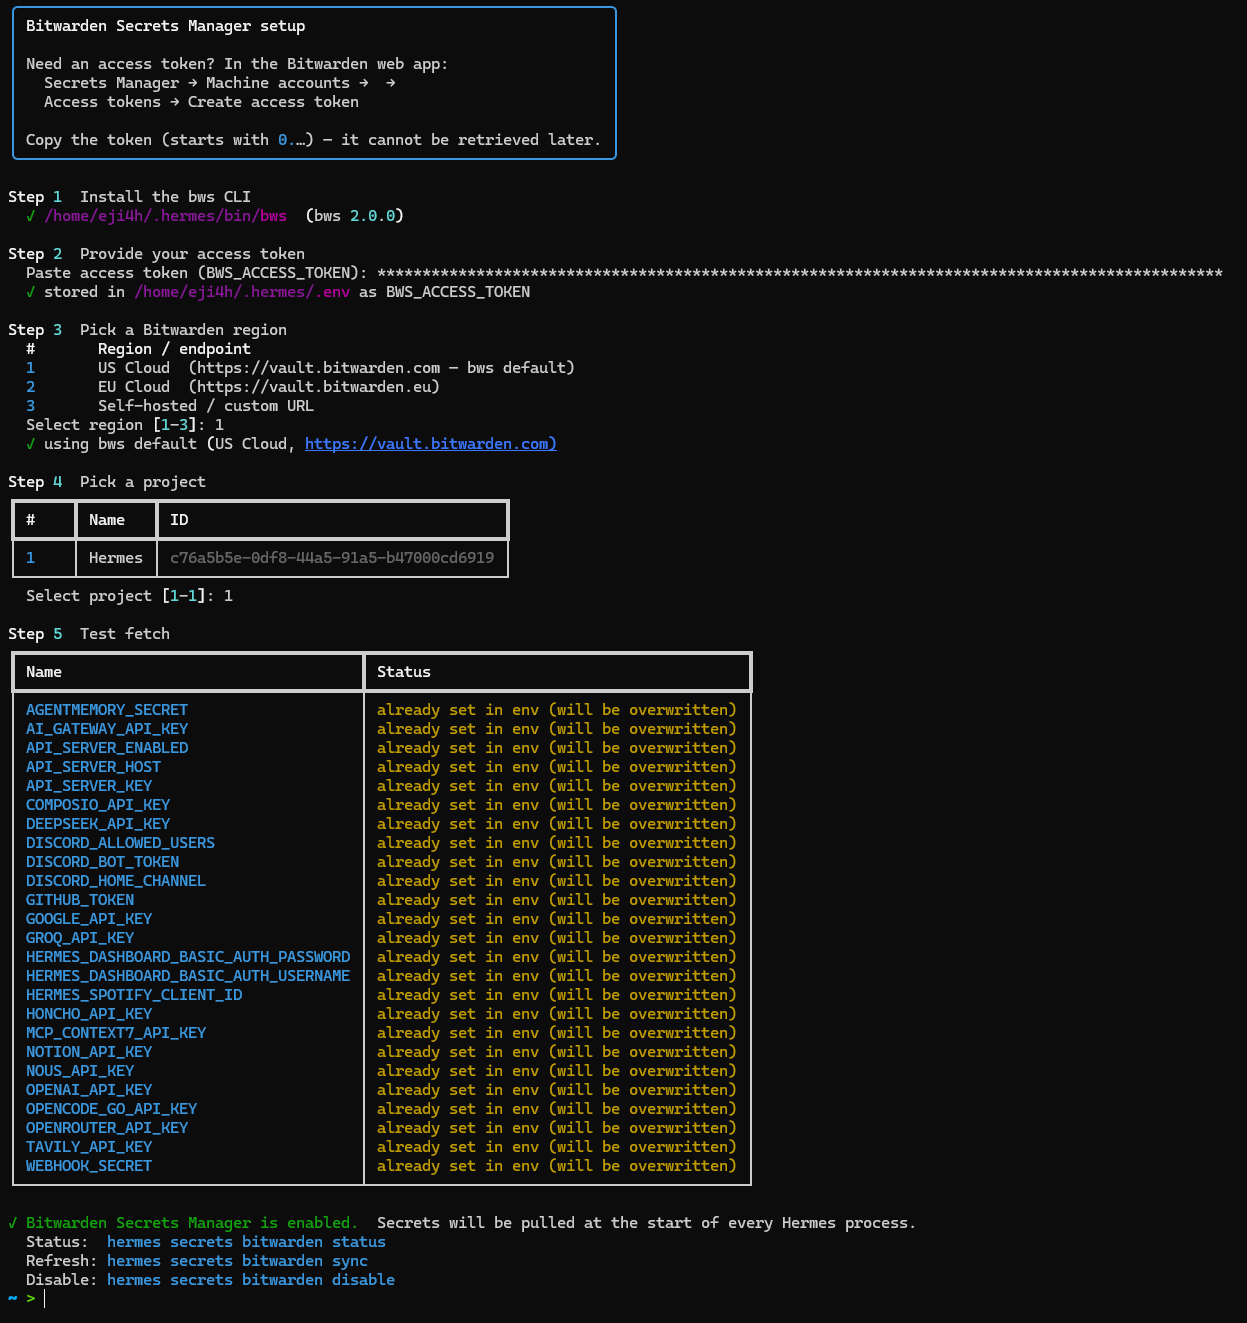Image resolution: width=1247 pixels, height=1323 pixels.
Task: Click the 'Step 4 Pick a project' heading
Action: 107,482
